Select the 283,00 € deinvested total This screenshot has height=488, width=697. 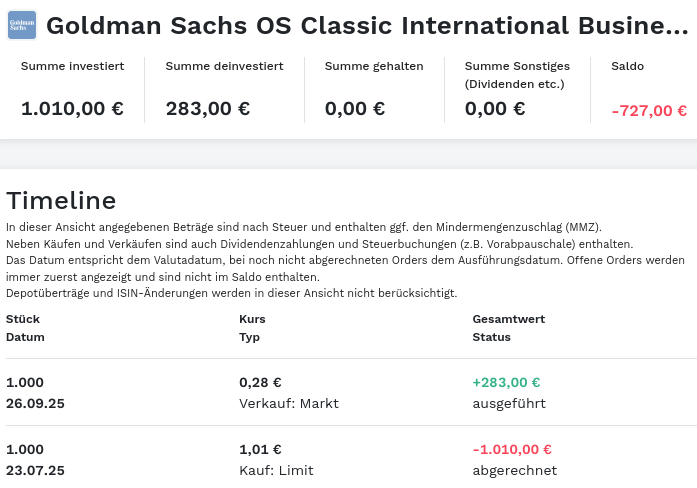208,109
